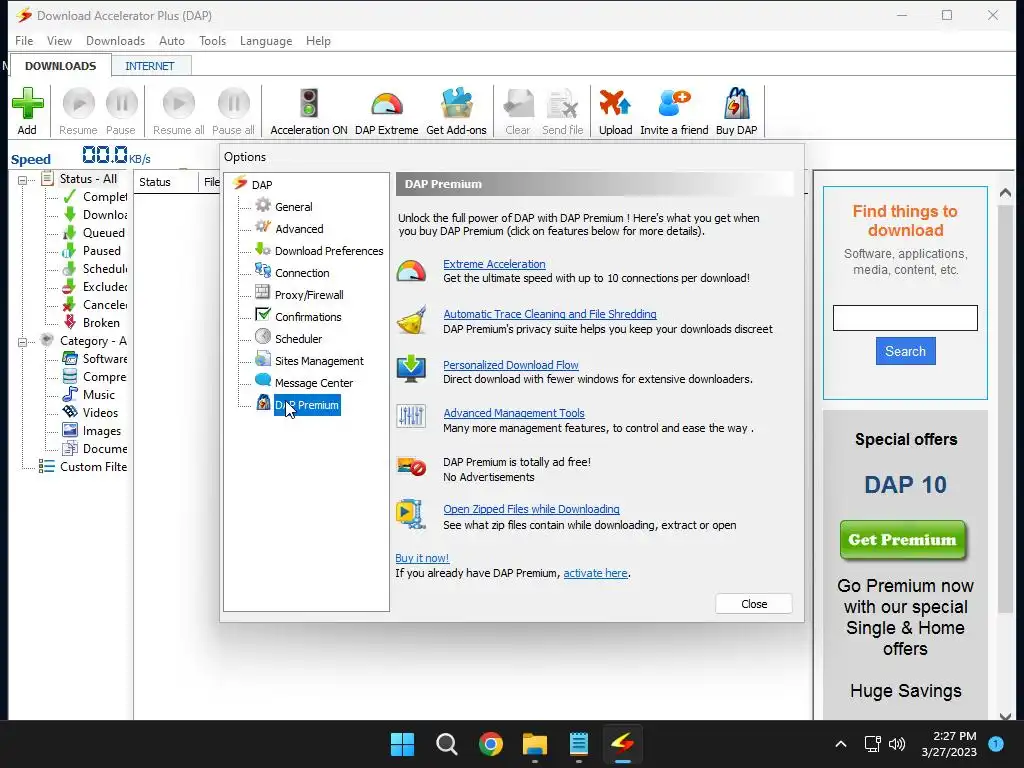Click the Pause toolbar button
Viewport: 1024px width, 768px height.
coord(121,111)
